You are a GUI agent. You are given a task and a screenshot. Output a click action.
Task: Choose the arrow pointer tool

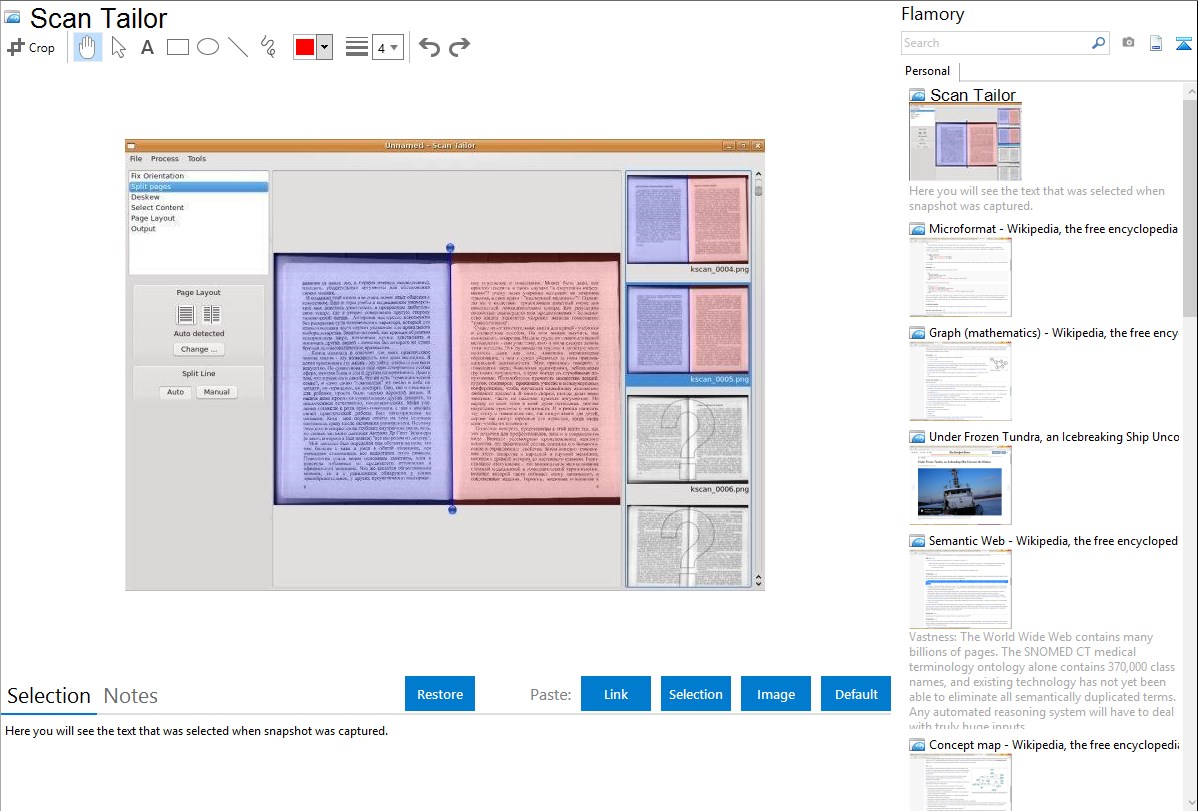tap(118, 47)
